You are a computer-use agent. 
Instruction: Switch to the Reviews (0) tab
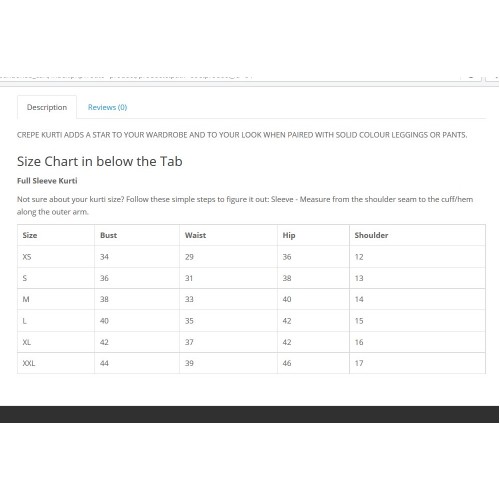(x=107, y=107)
